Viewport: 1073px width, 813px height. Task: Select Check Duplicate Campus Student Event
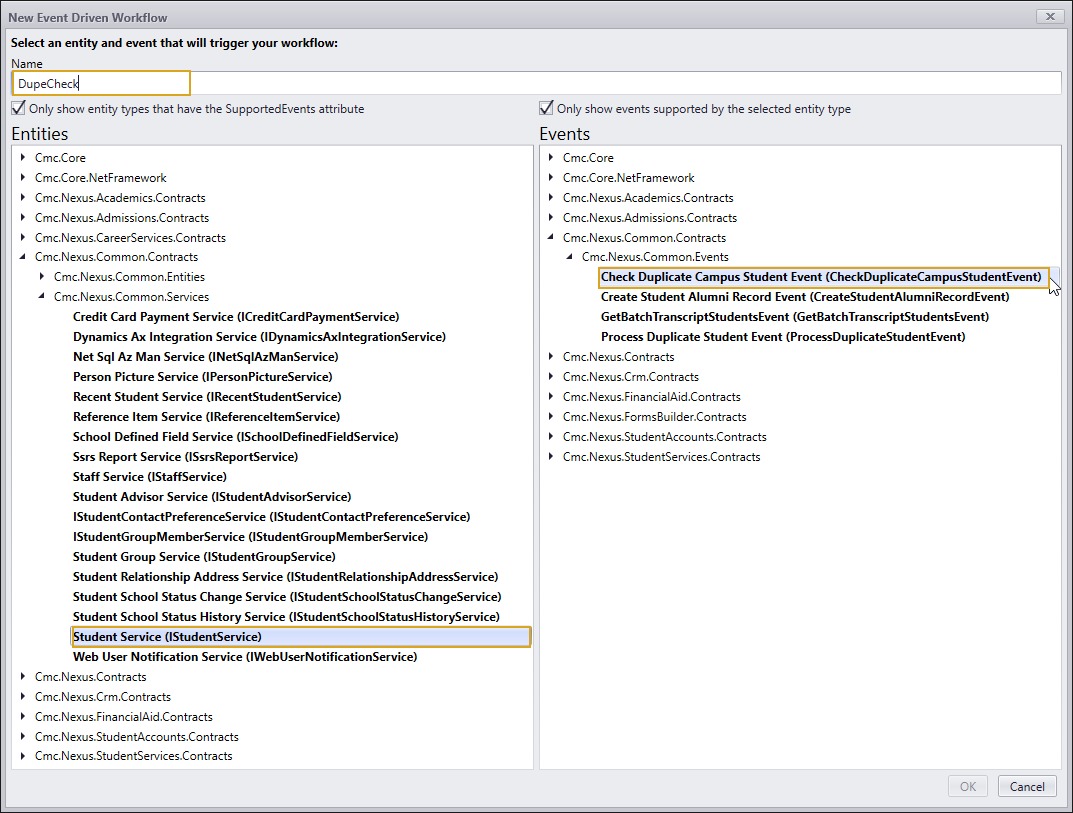point(820,277)
